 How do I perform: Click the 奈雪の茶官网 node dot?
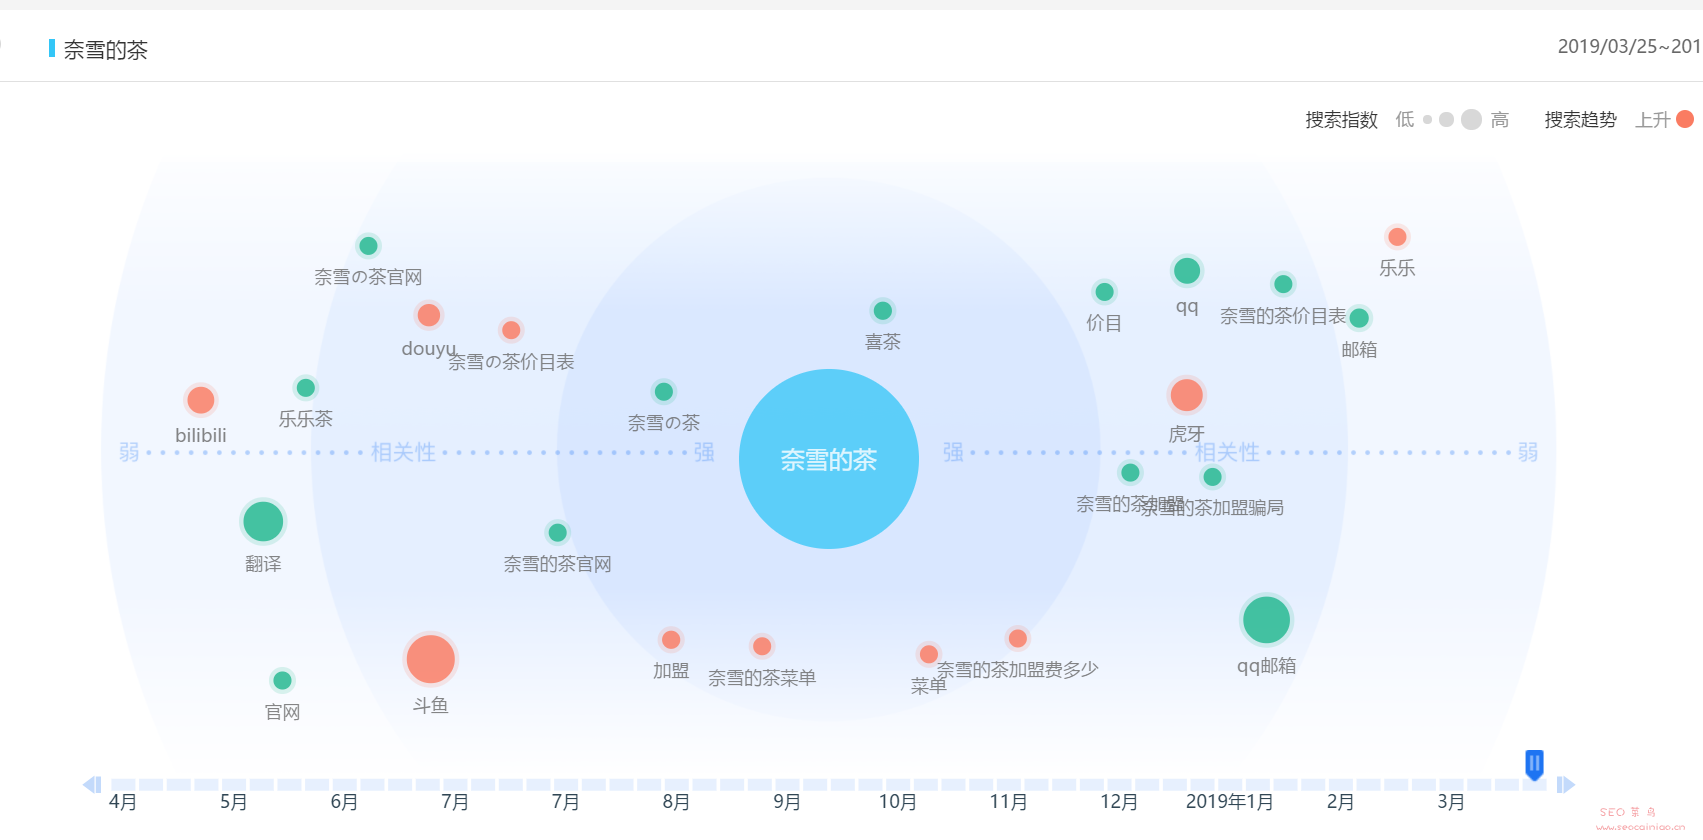click(x=368, y=246)
